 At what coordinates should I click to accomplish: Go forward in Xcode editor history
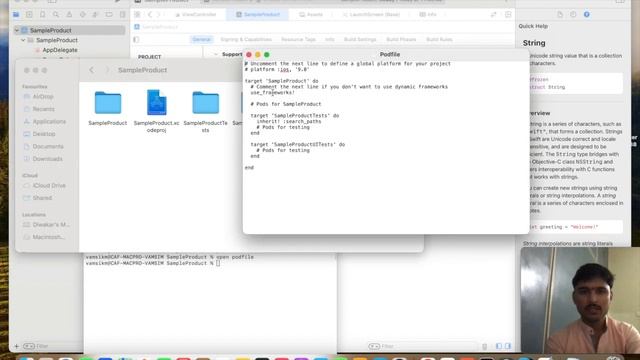[x=159, y=15]
